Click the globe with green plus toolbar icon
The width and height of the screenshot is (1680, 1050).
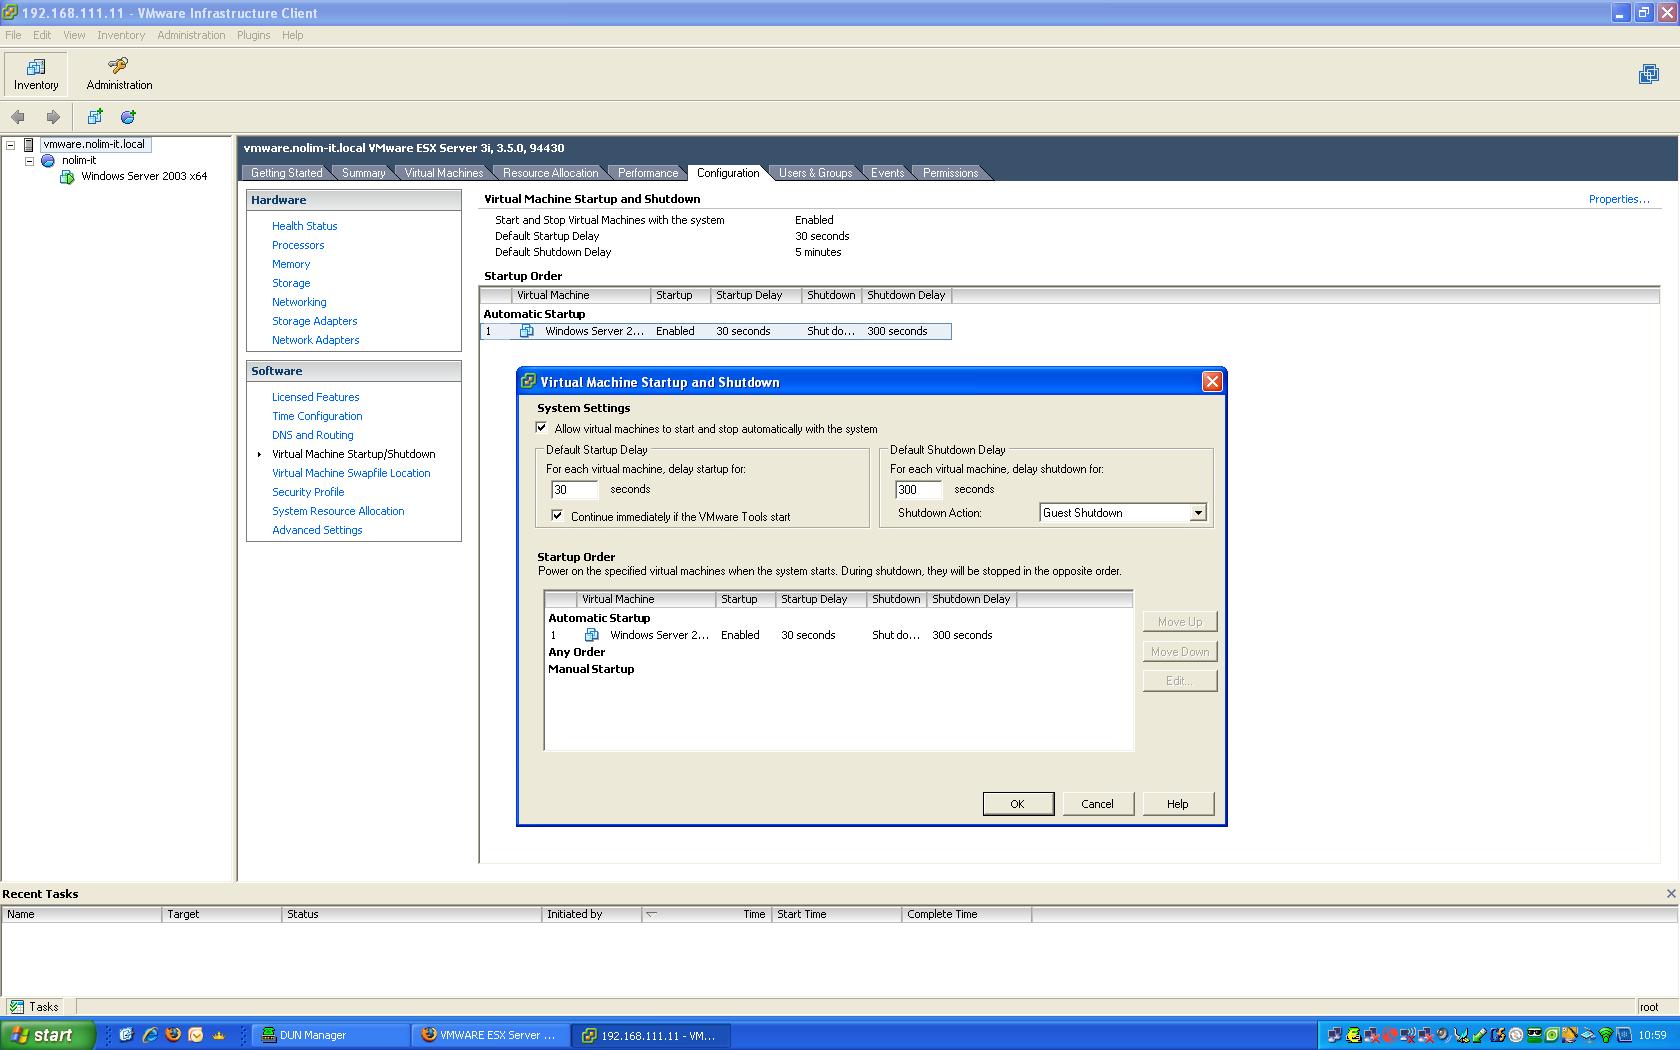[x=127, y=117]
